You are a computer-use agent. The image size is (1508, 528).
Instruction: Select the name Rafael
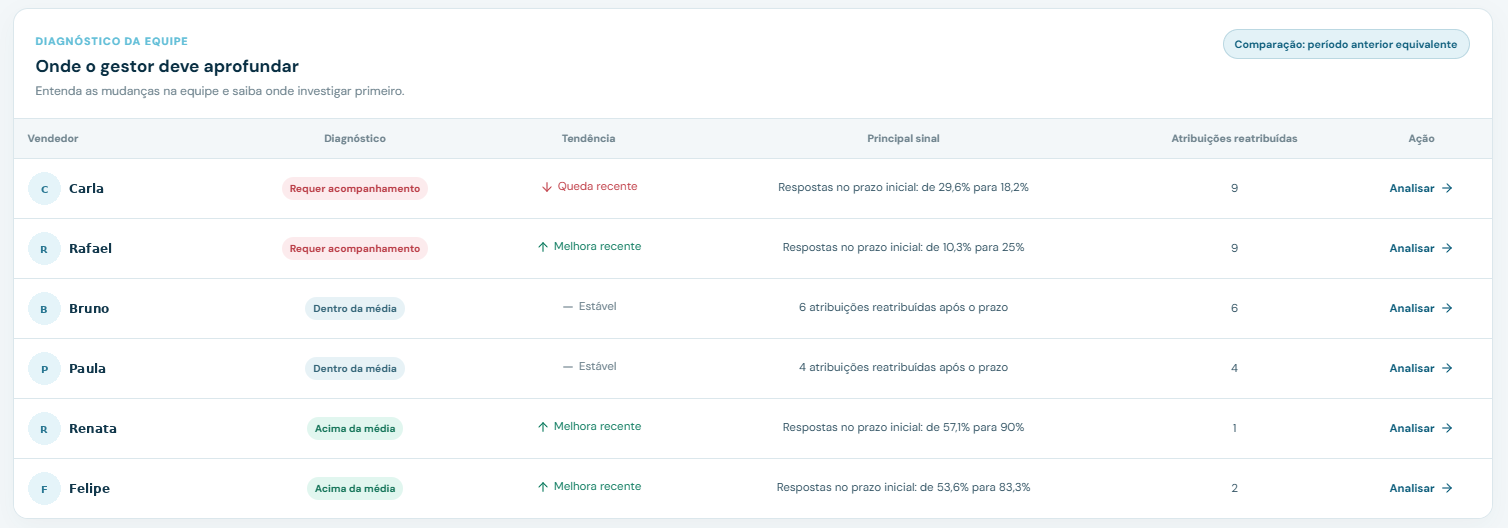(x=90, y=249)
